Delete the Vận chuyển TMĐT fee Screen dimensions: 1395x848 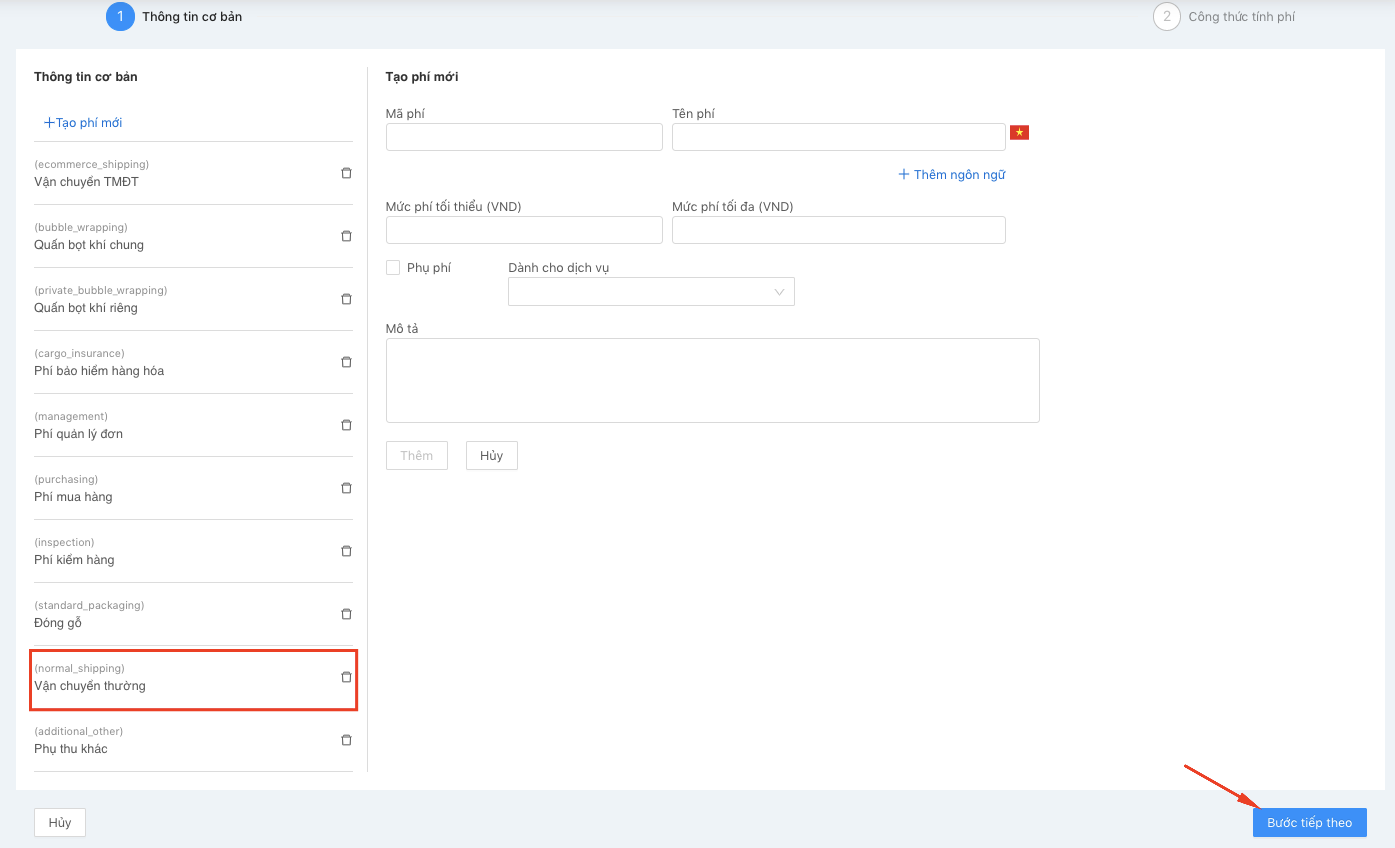click(346, 173)
